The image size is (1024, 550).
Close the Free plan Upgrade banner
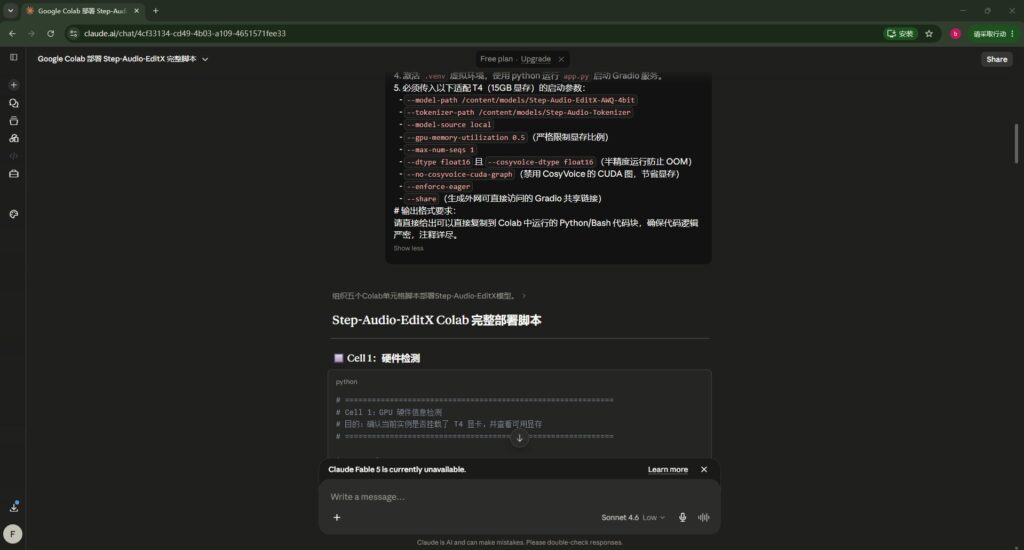[x=561, y=59]
